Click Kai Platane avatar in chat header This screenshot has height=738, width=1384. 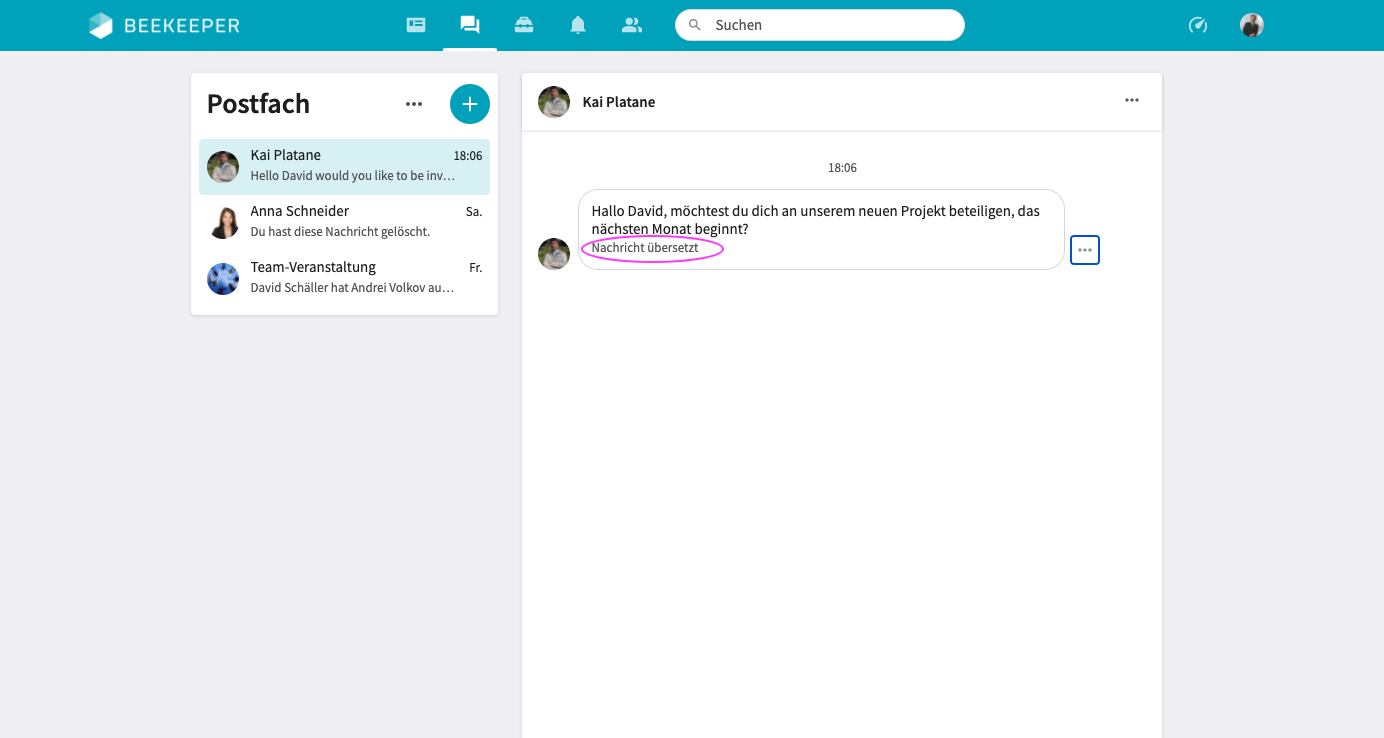[554, 102]
